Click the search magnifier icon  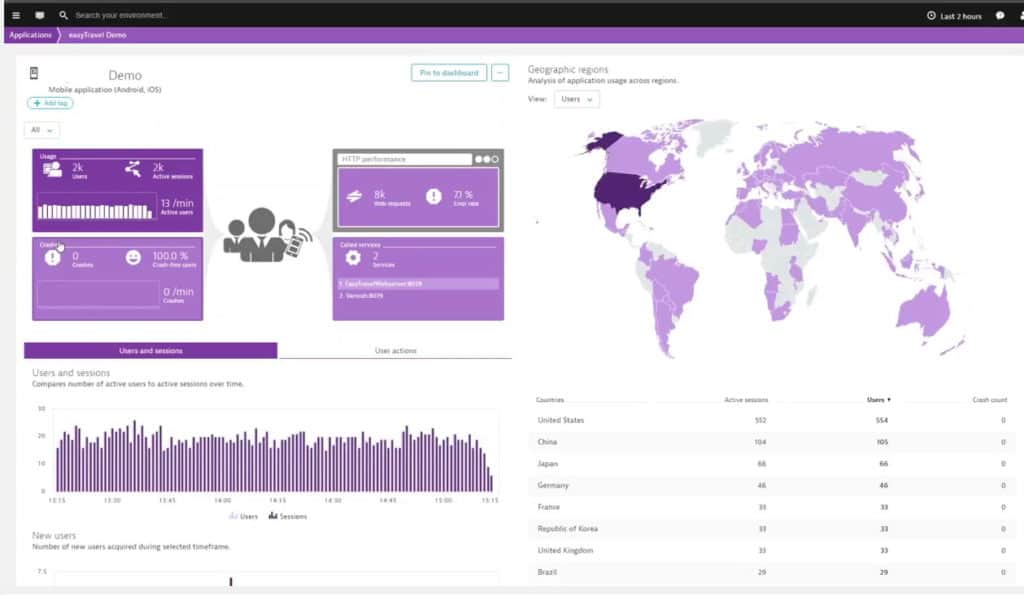pos(63,15)
